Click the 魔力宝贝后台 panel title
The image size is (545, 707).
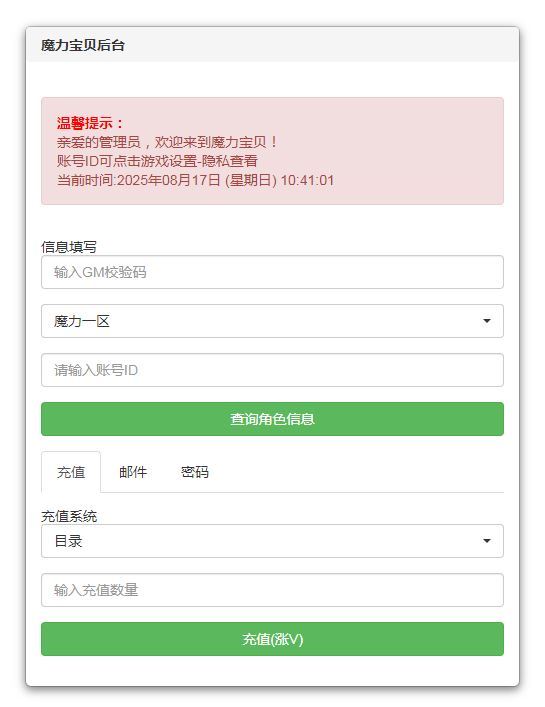pos(83,45)
